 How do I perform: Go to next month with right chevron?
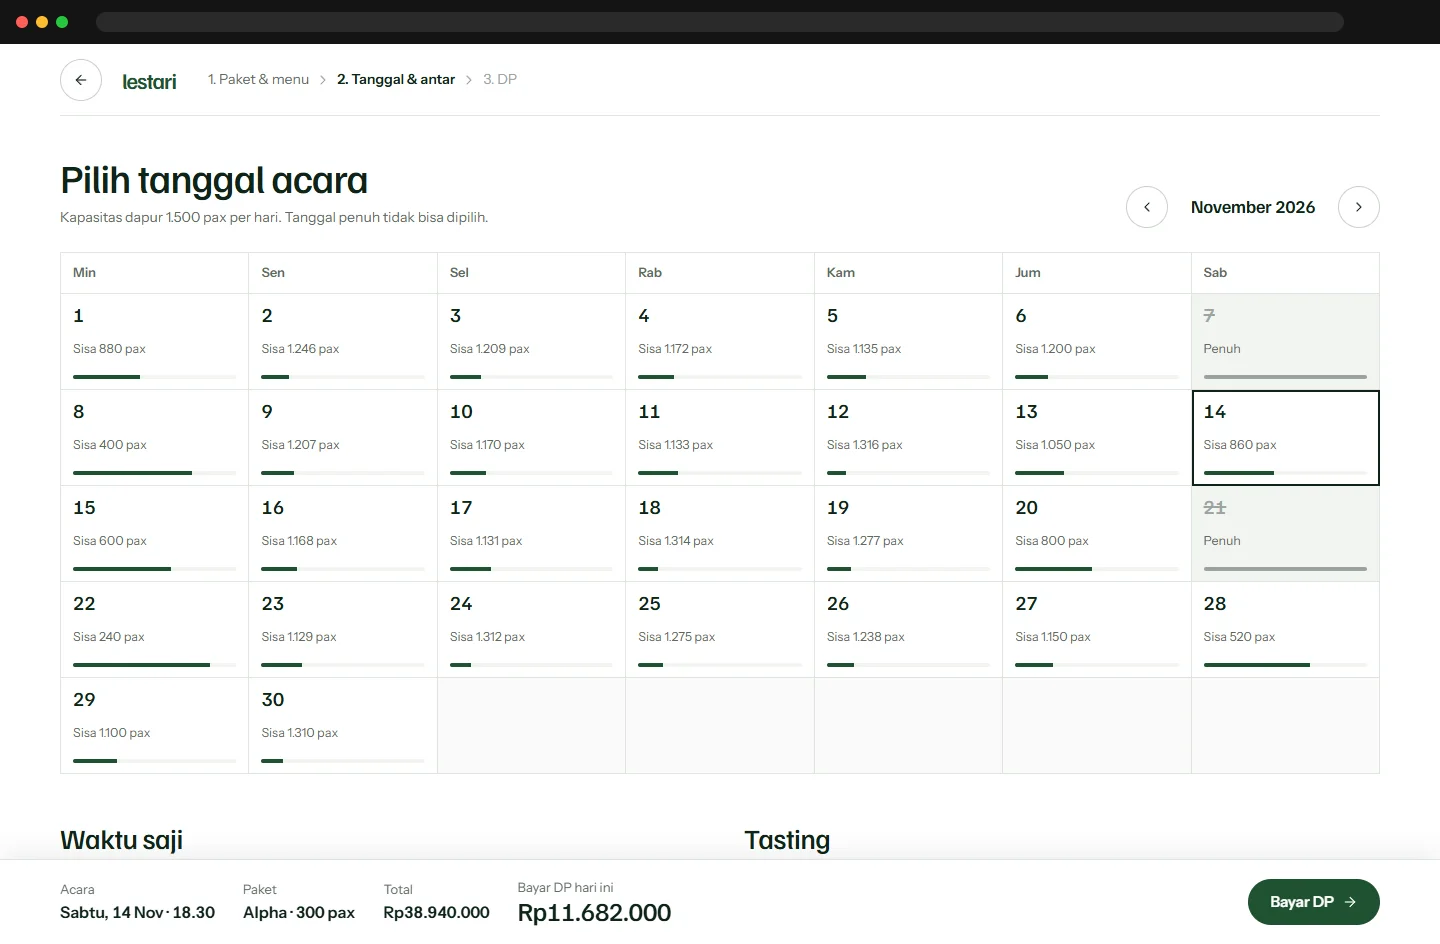point(1359,207)
